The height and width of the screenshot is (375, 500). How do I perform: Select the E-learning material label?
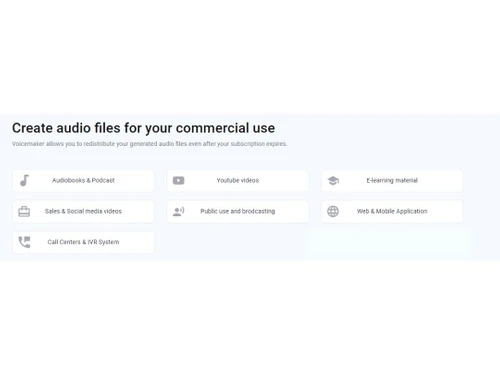[392, 180]
